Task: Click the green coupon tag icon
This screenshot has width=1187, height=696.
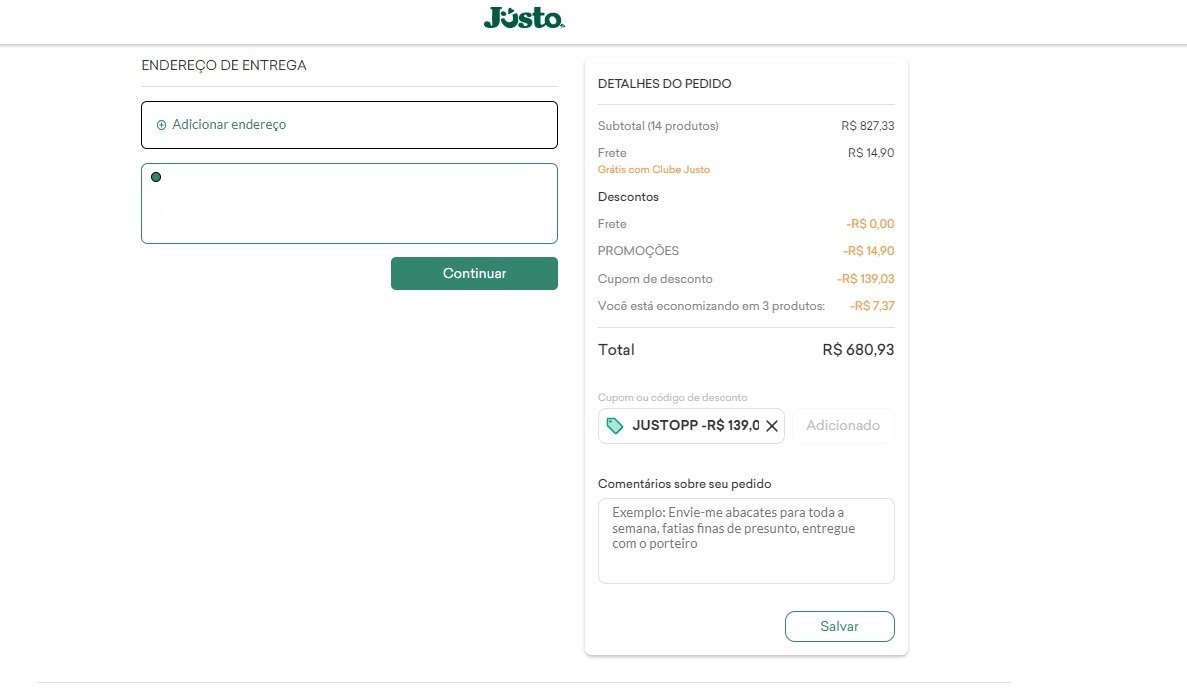Action: (615, 426)
